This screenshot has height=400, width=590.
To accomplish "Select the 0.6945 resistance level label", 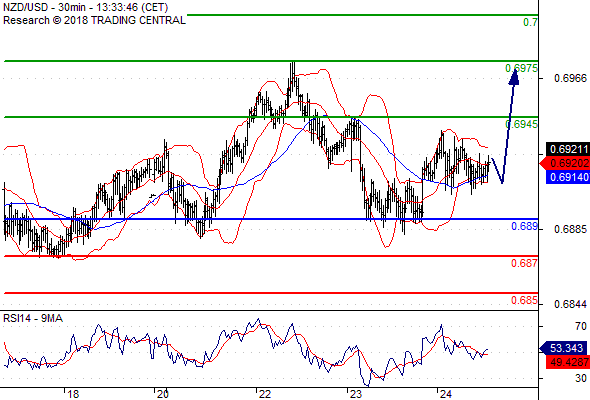I will pos(521,124).
